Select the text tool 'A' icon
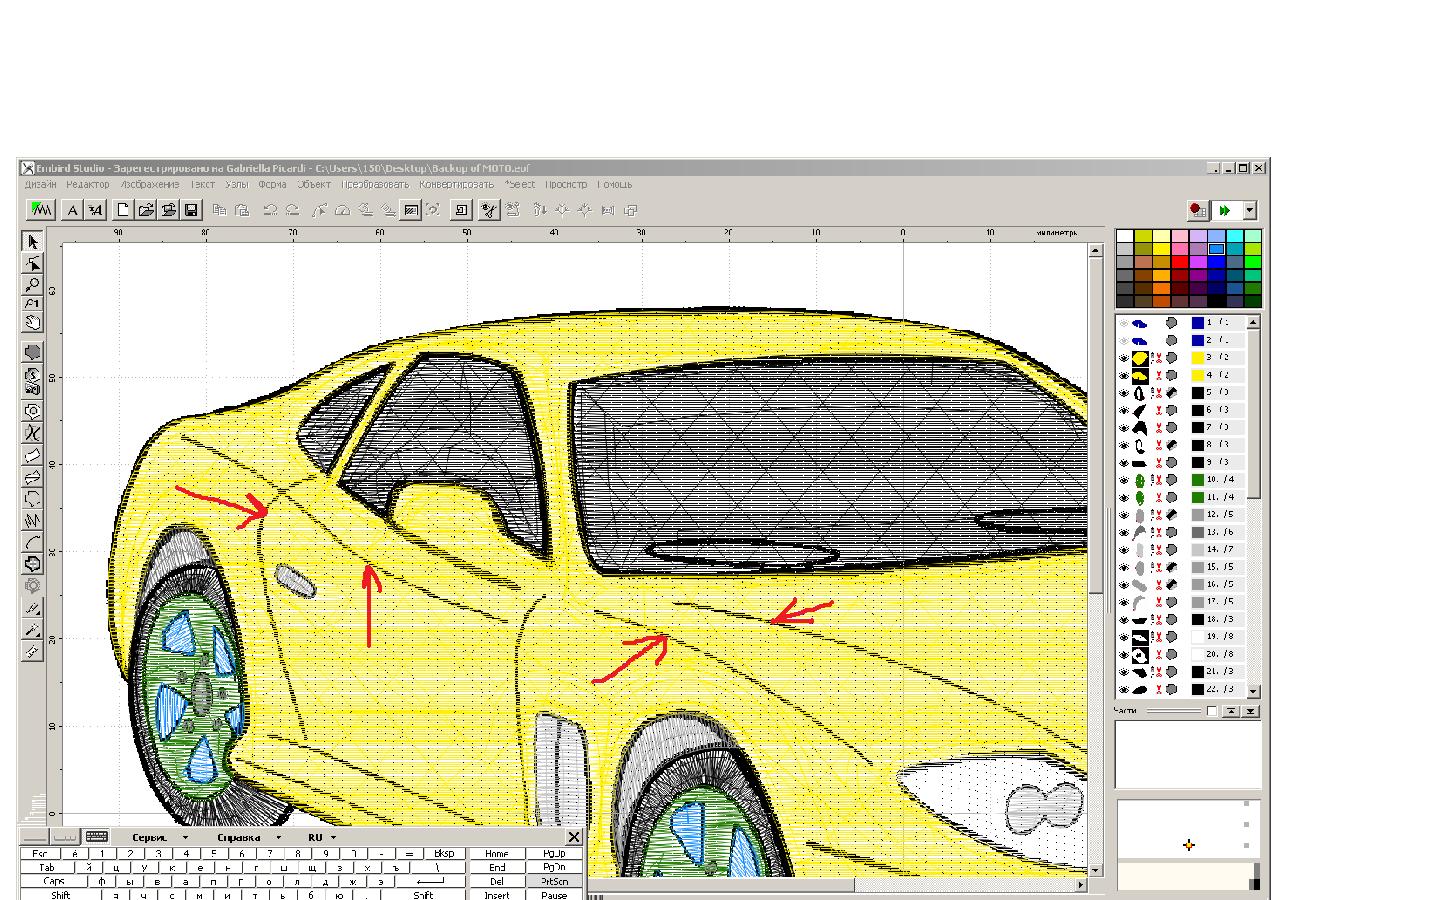Image resolution: width=1440 pixels, height=900 pixels. tap(72, 210)
